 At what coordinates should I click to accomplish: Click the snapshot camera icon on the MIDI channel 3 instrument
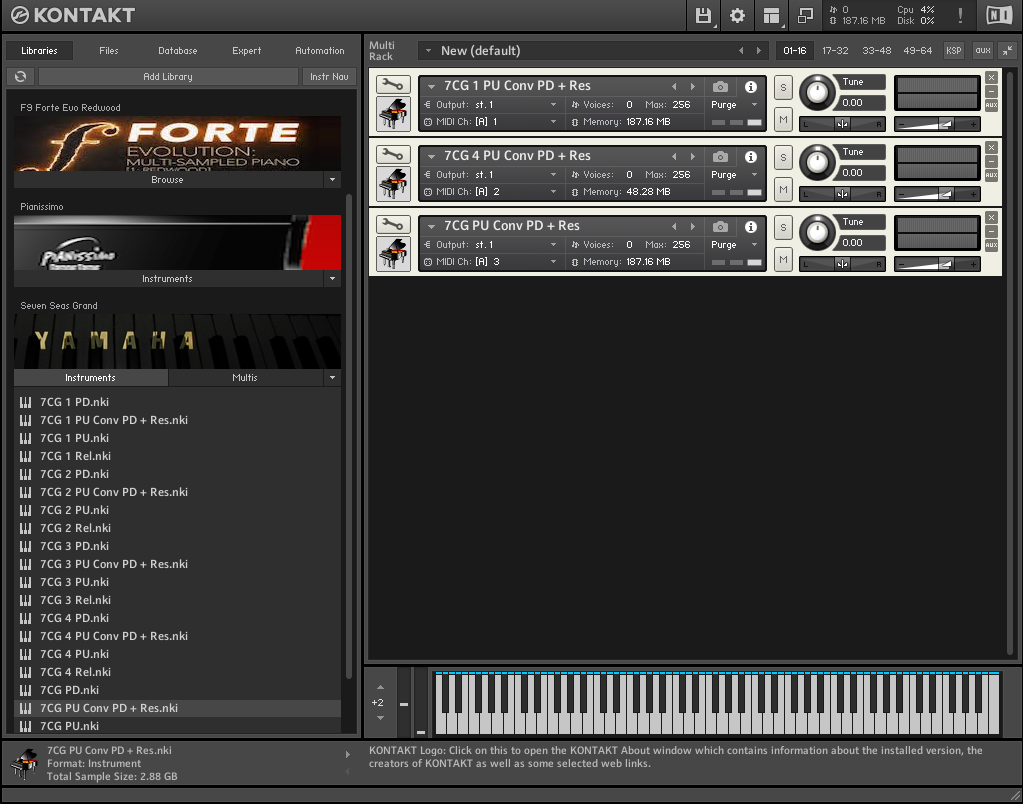click(720, 226)
